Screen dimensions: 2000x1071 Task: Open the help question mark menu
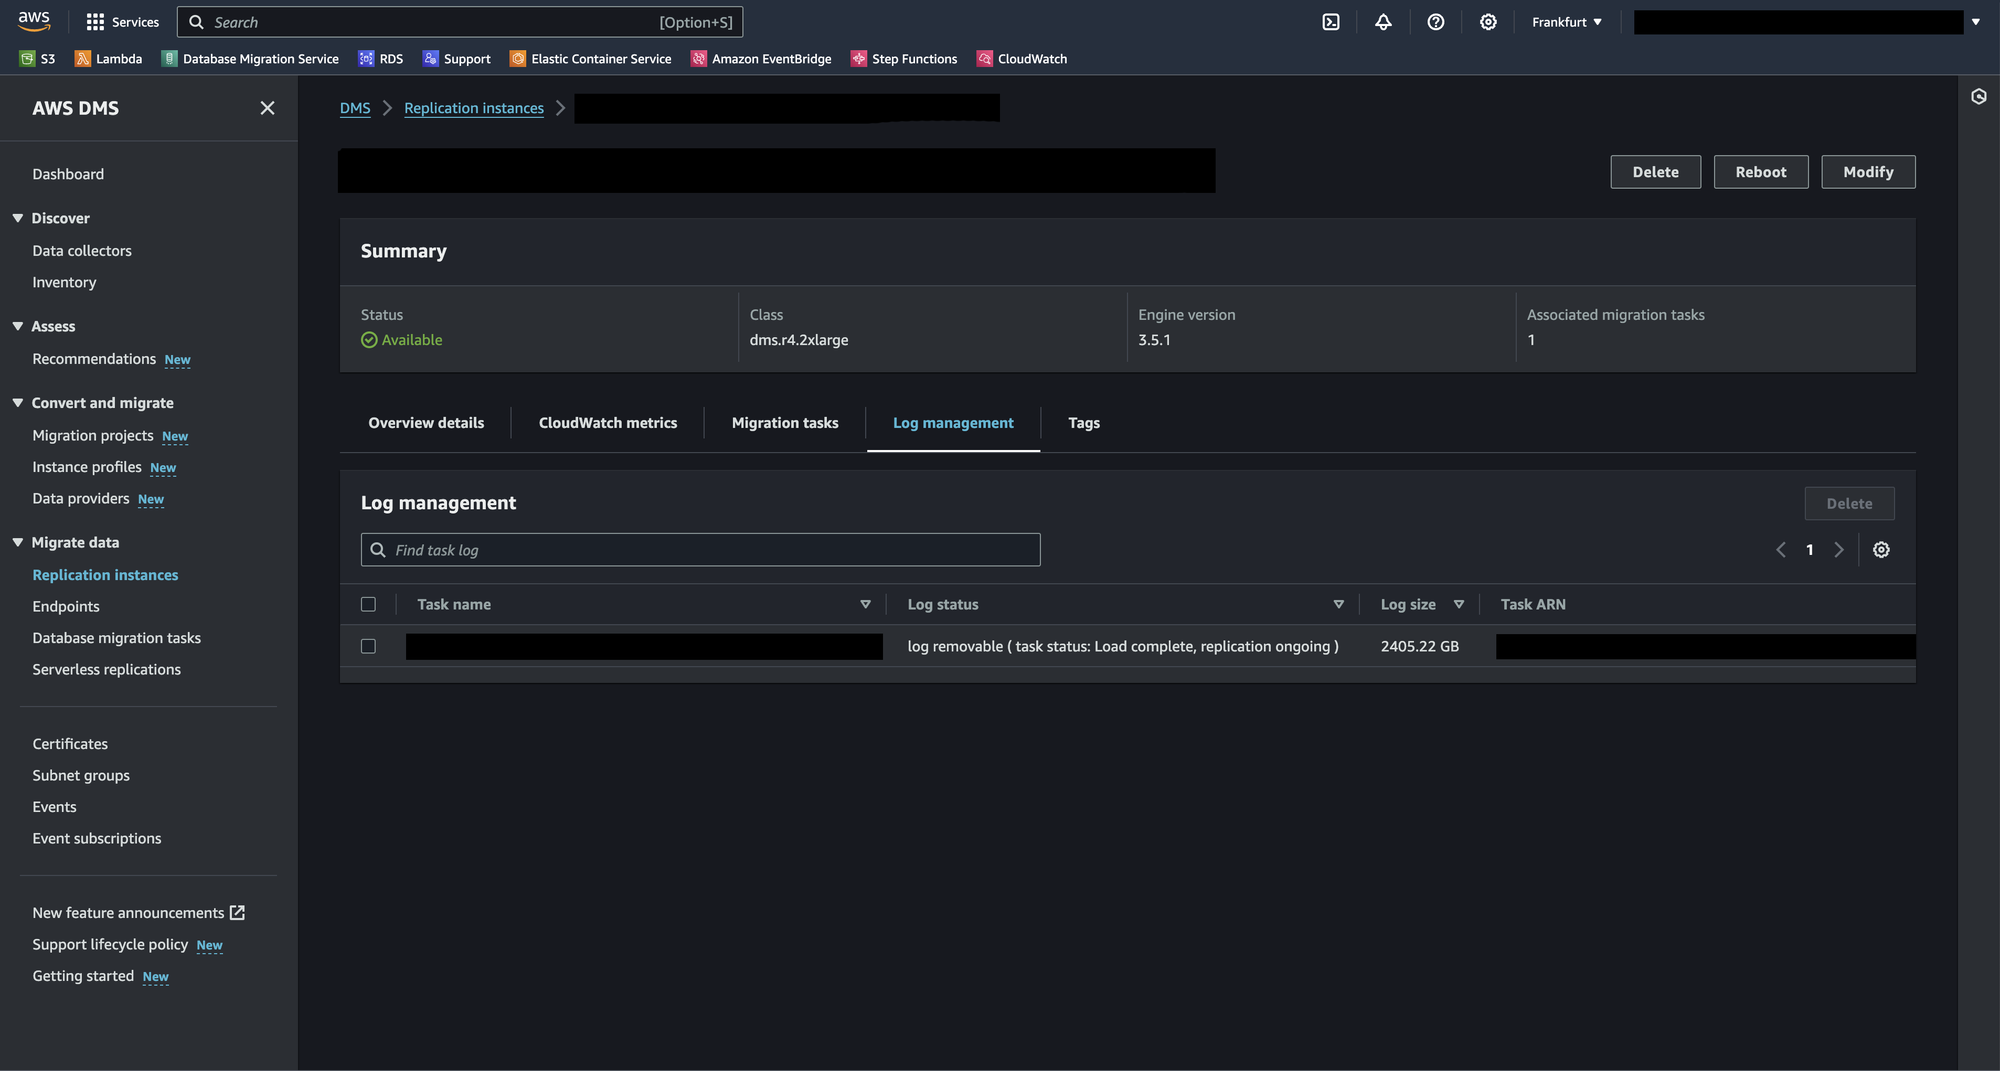(1436, 22)
